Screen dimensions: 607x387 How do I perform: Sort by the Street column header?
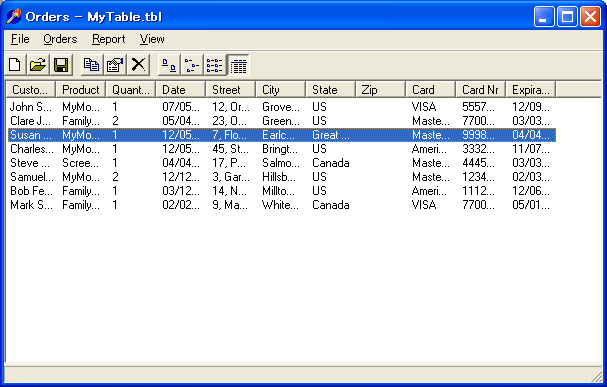[x=231, y=90]
